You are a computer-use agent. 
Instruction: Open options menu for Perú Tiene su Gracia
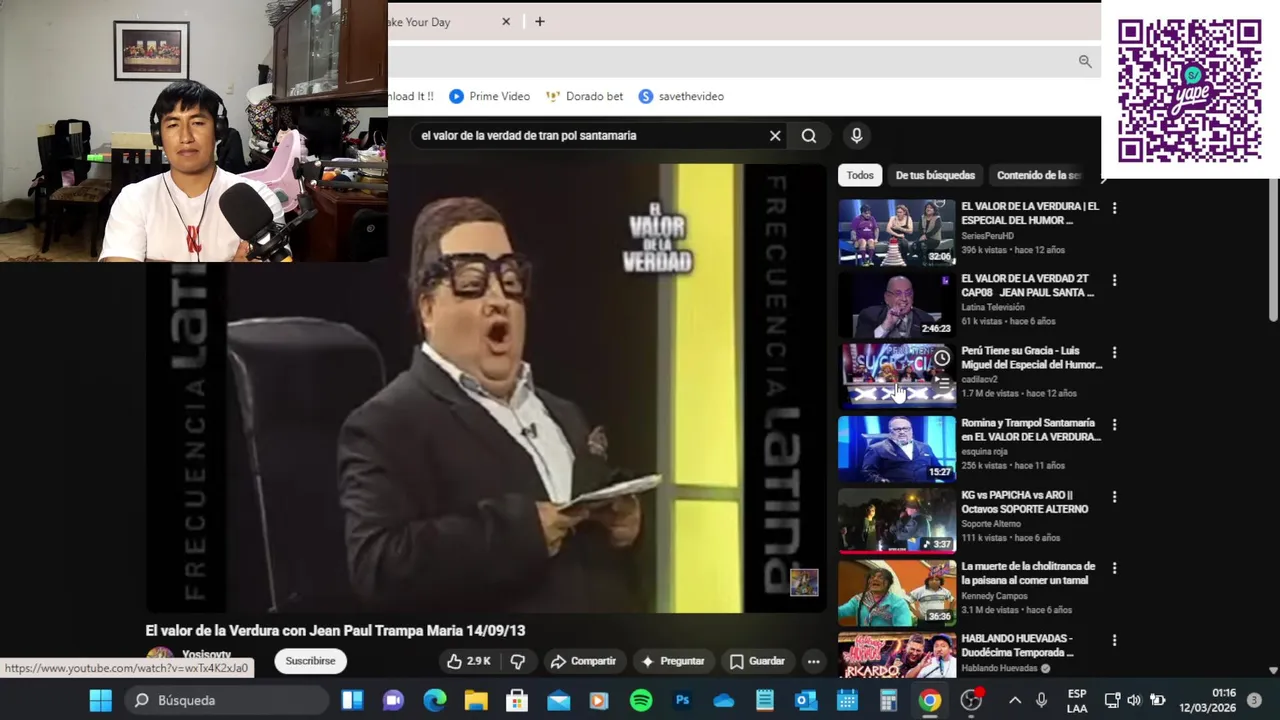coord(1114,352)
